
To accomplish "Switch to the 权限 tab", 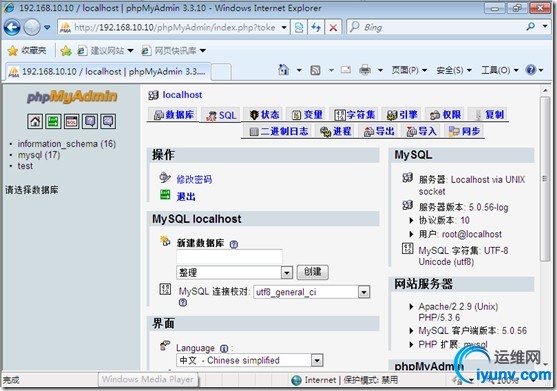I will coord(445,115).
